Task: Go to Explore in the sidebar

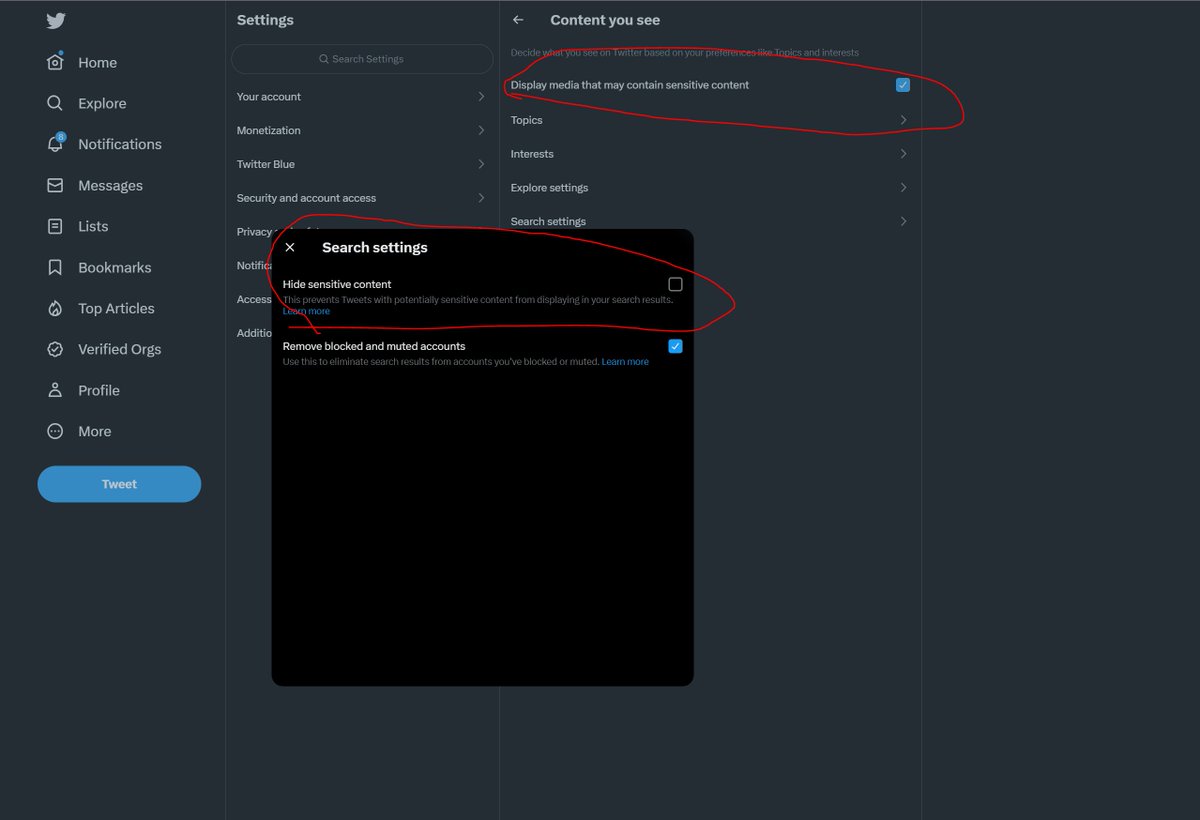Action: pyautogui.click(x=102, y=103)
